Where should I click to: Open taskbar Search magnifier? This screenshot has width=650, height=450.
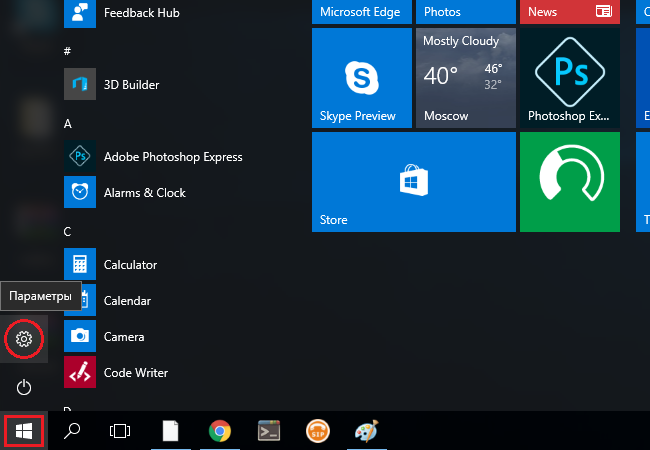tap(72, 431)
